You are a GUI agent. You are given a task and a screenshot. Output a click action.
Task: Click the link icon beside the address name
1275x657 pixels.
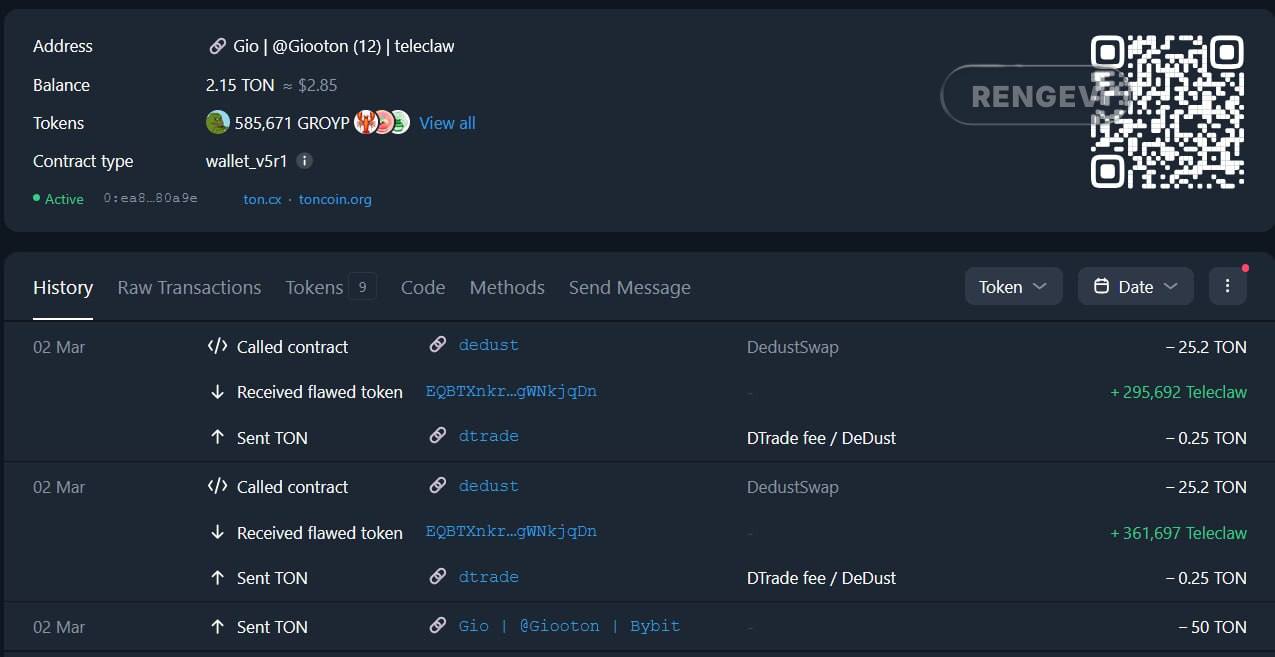[x=217, y=46]
